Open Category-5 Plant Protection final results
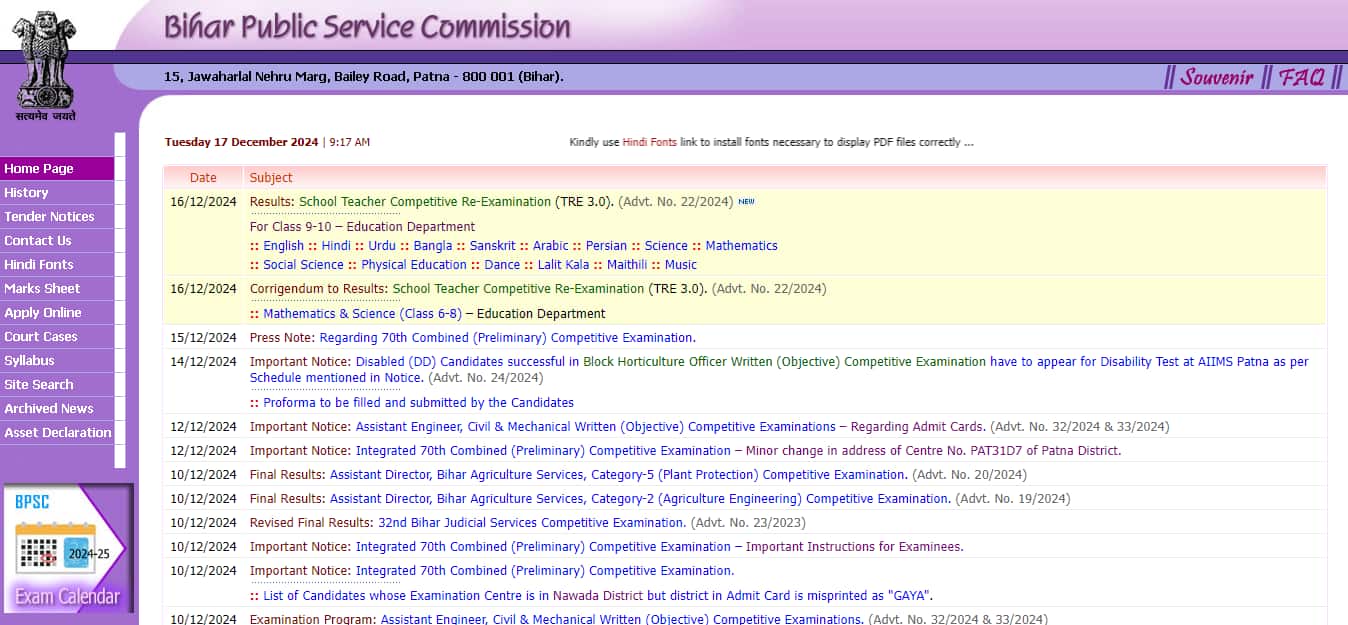Image resolution: width=1348 pixels, height=625 pixels. (x=618, y=475)
